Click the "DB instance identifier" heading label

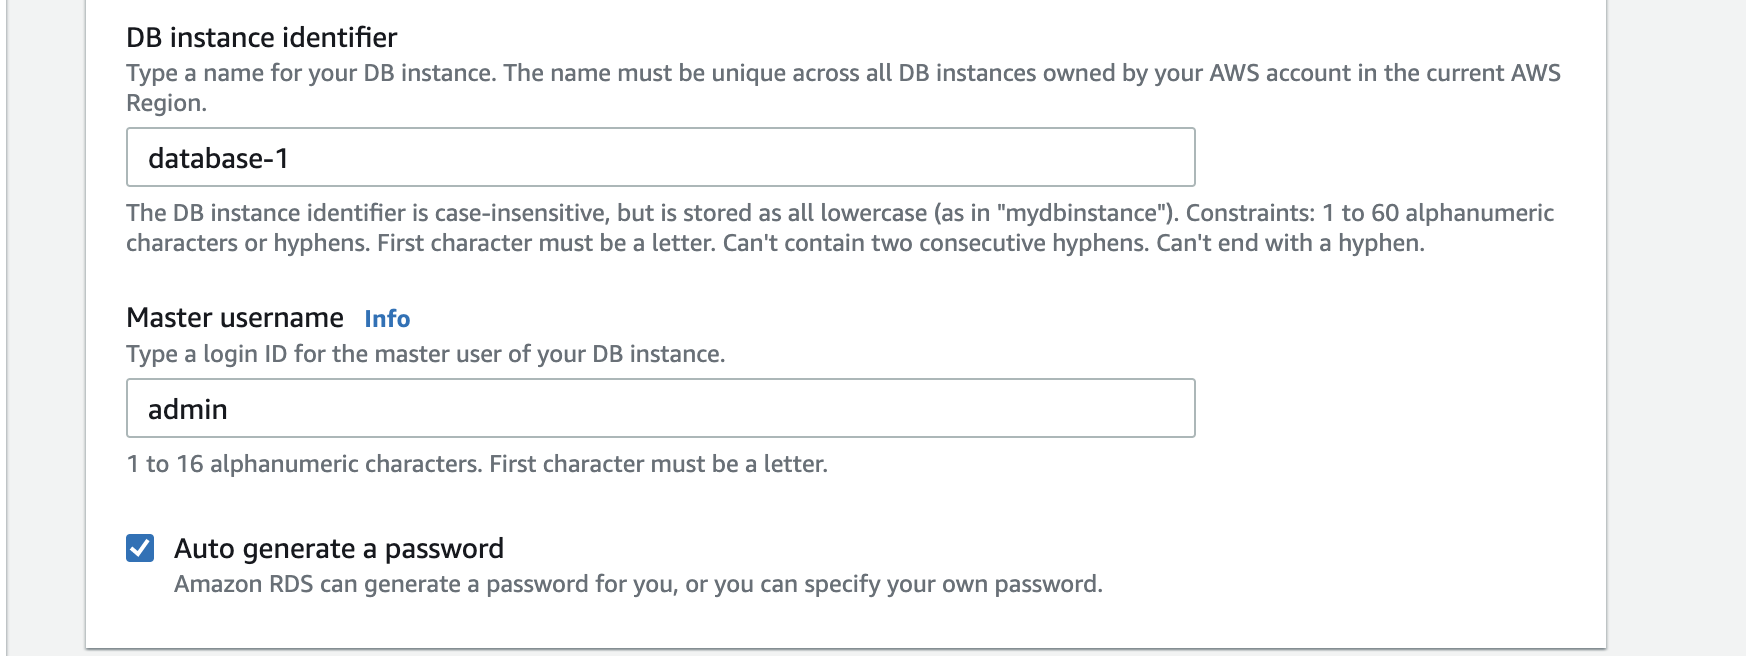(x=261, y=38)
